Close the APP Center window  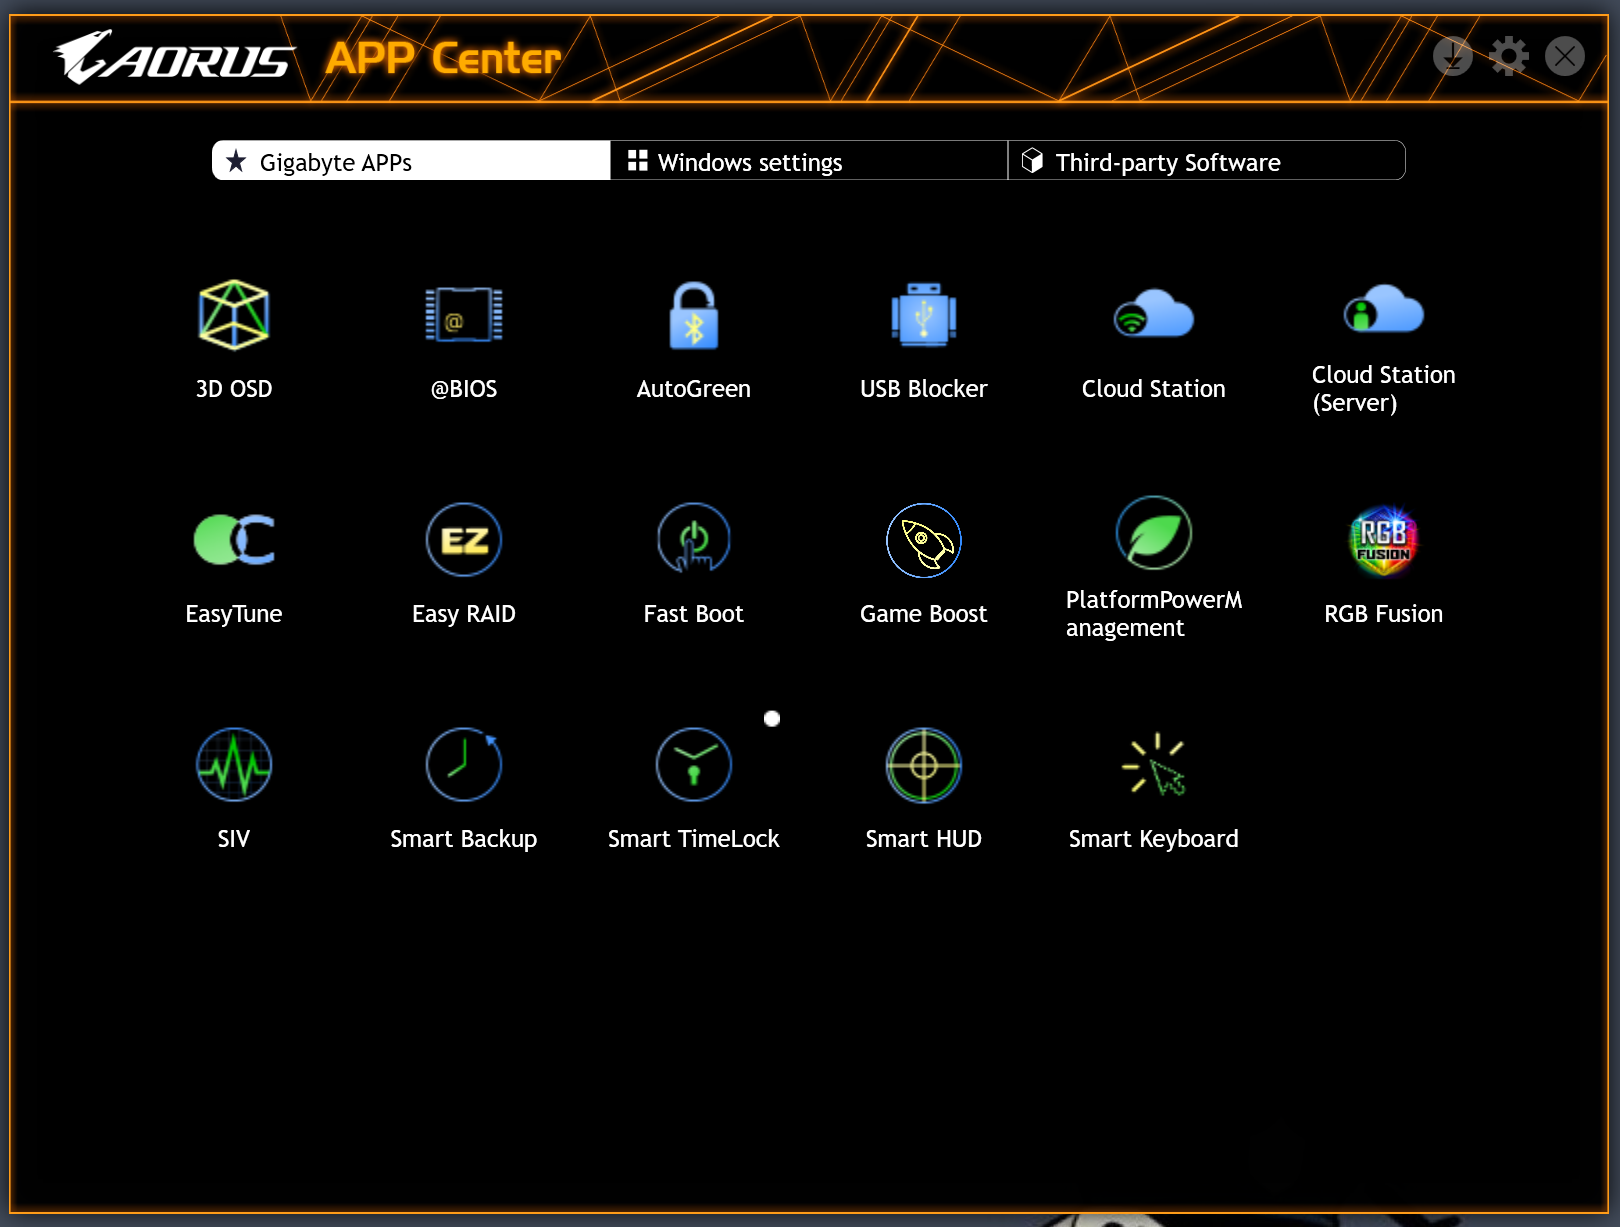pos(1565,56)
